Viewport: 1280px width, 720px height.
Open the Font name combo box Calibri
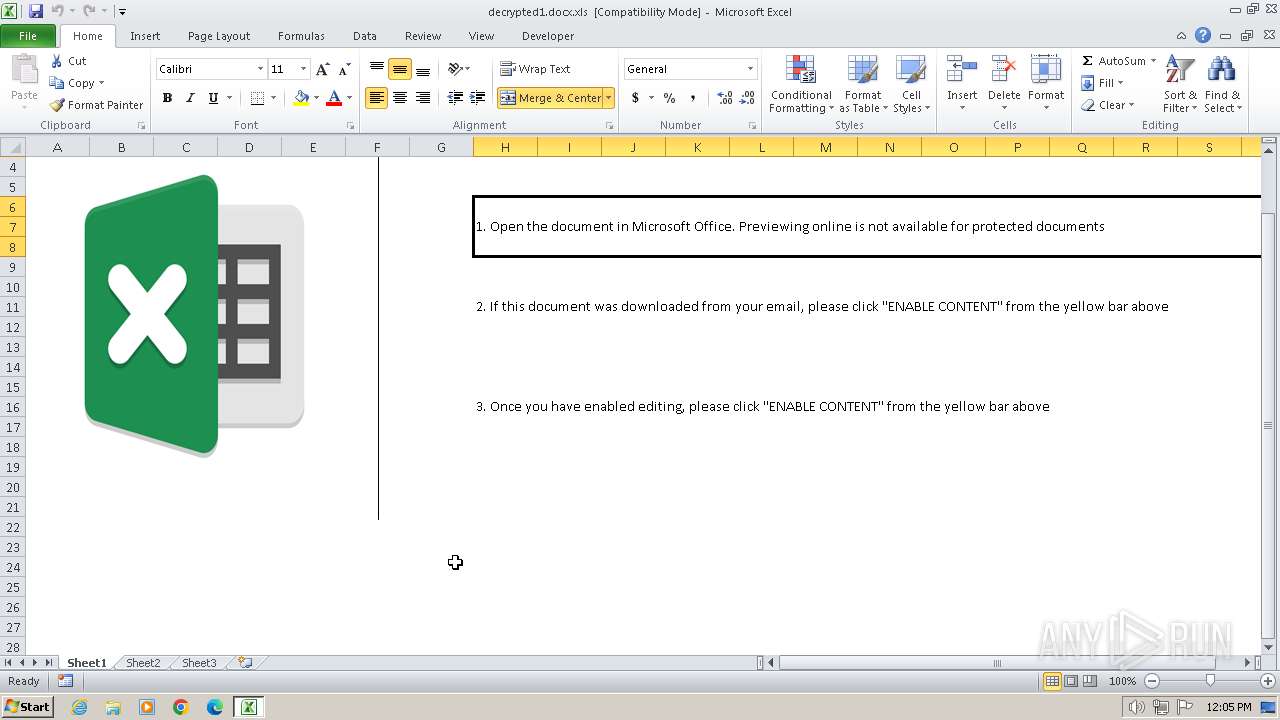[211, 69]
